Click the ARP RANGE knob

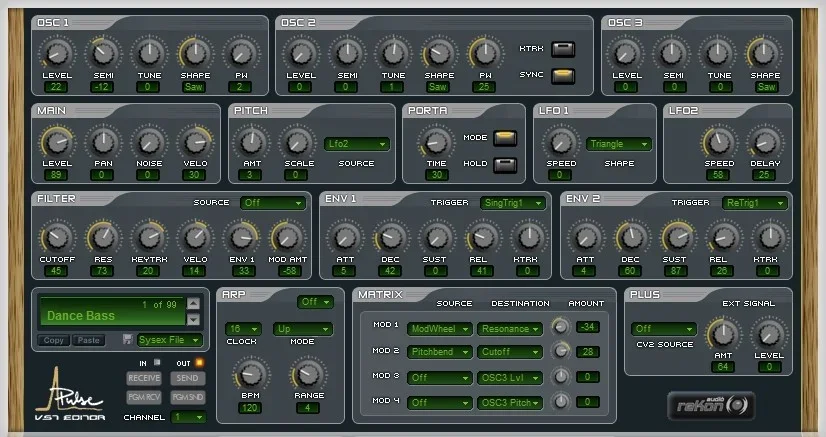click(x=308, y=374)
